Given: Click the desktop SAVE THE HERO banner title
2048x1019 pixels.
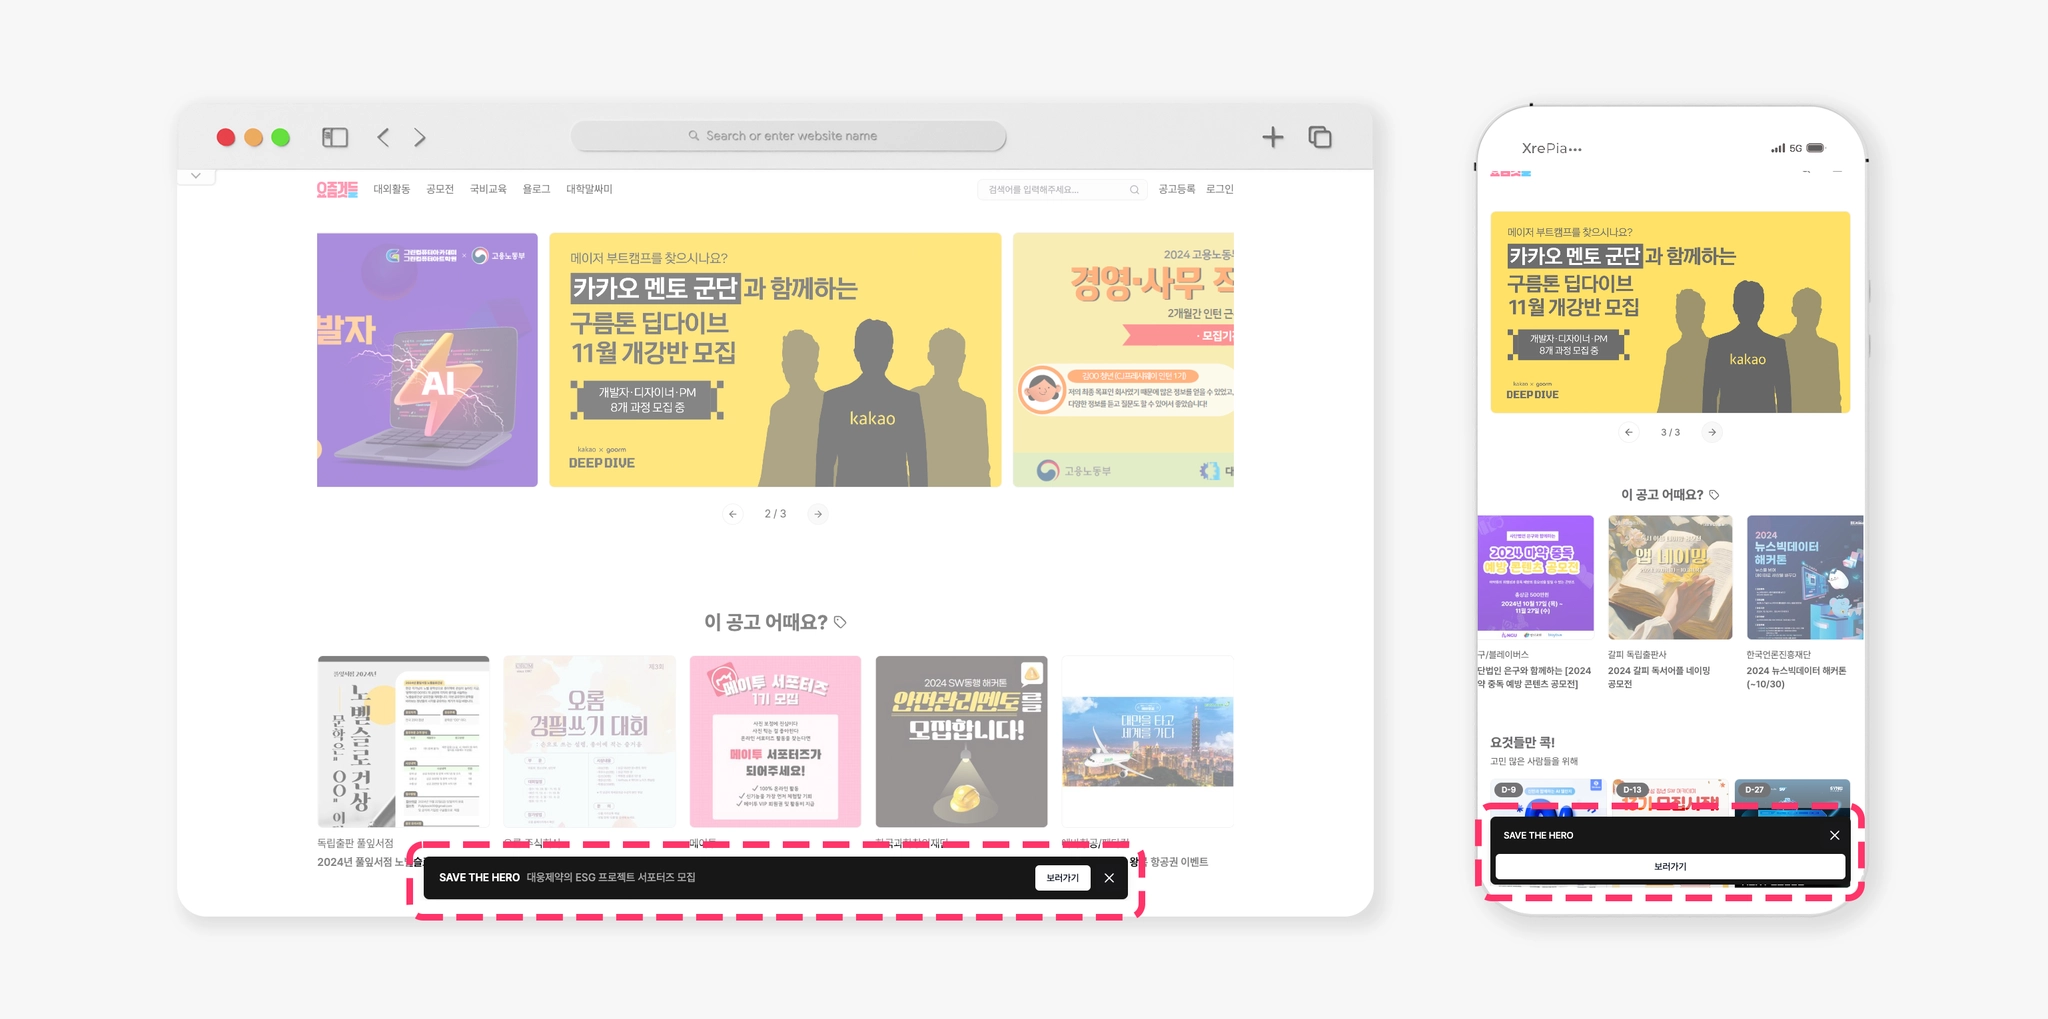Looking at the screenshot, I should pyautogui.click(x=479, y=878).
